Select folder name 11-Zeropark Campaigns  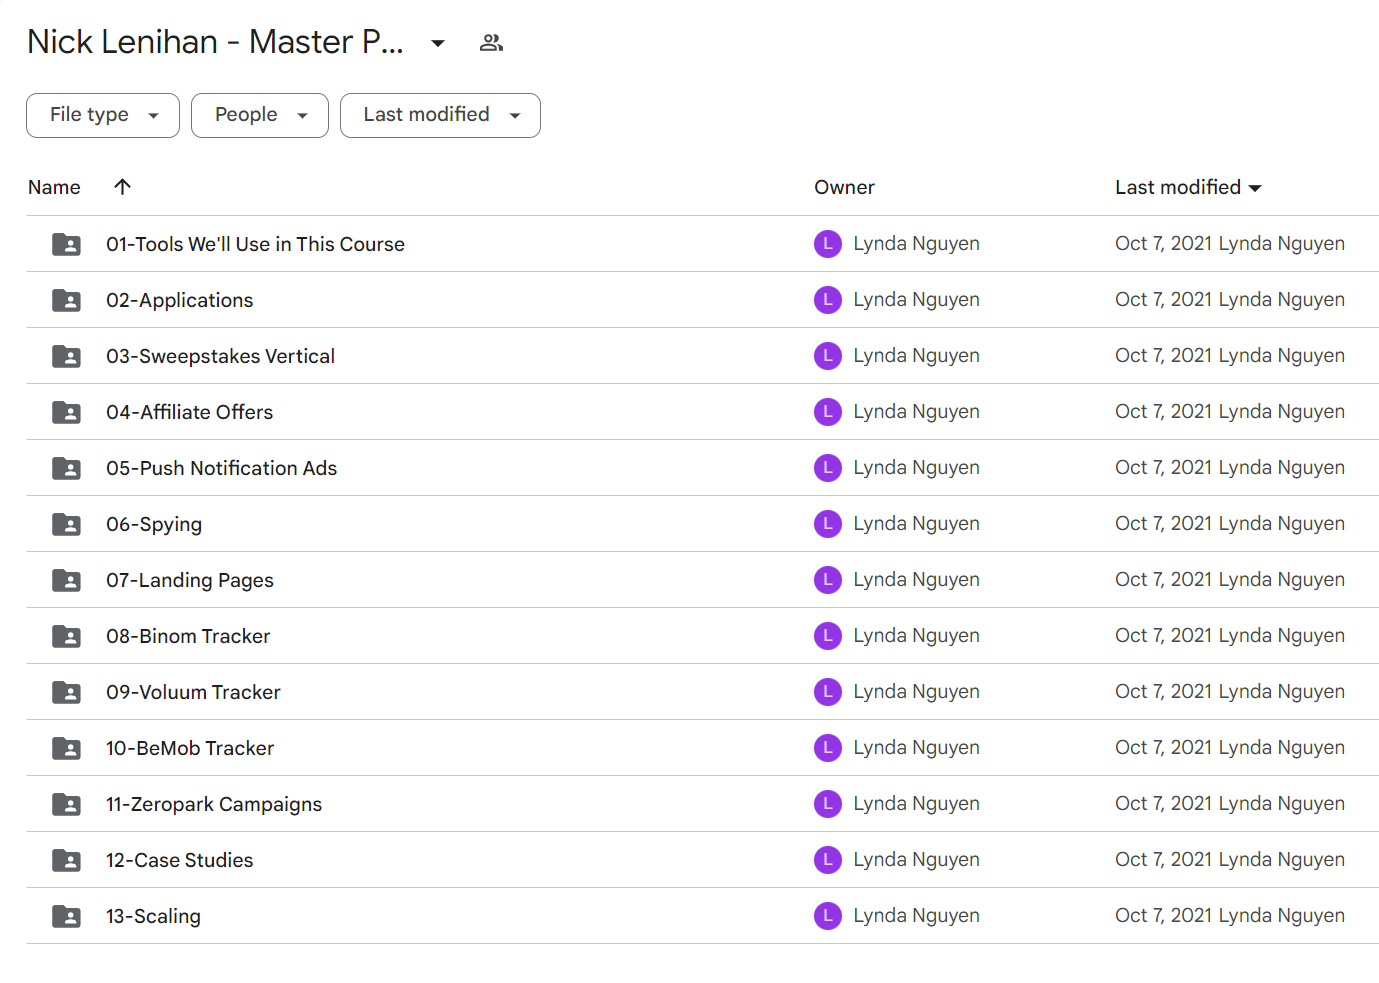click(214, 804)
